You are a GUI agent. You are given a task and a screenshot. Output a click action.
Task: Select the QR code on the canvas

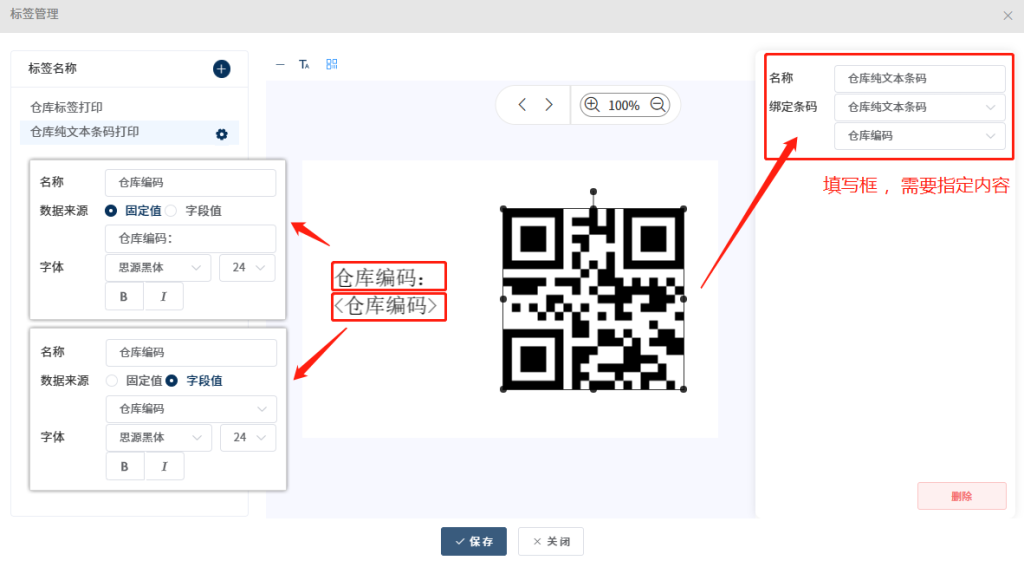[593, 299]
